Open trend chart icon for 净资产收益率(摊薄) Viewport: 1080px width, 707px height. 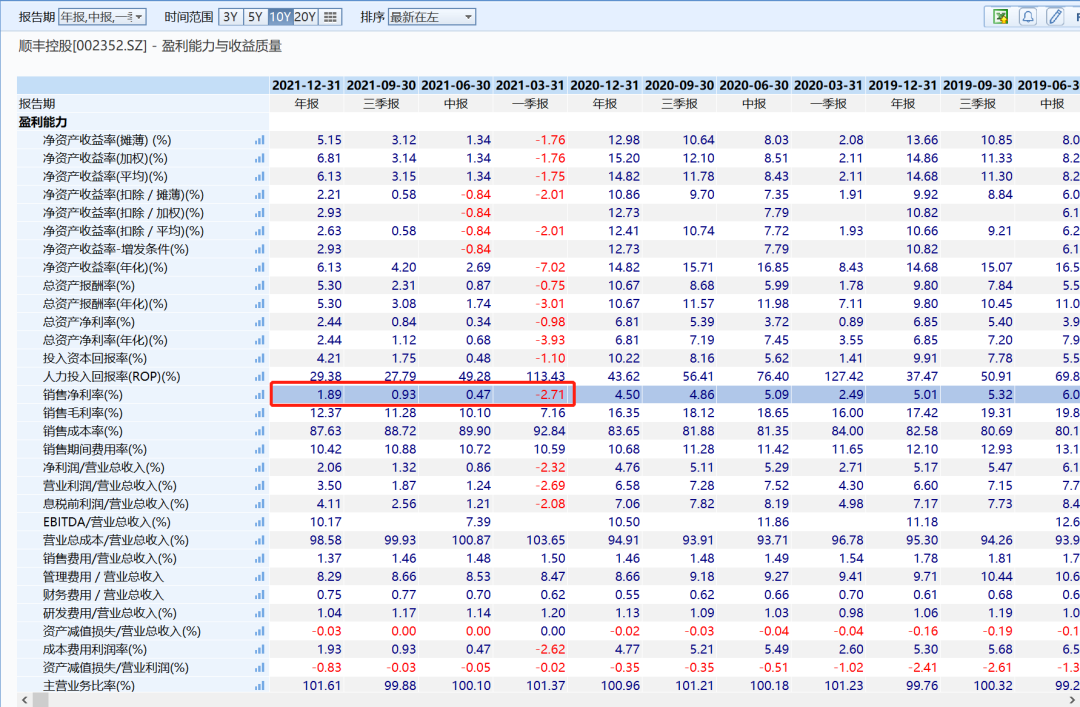260,138
